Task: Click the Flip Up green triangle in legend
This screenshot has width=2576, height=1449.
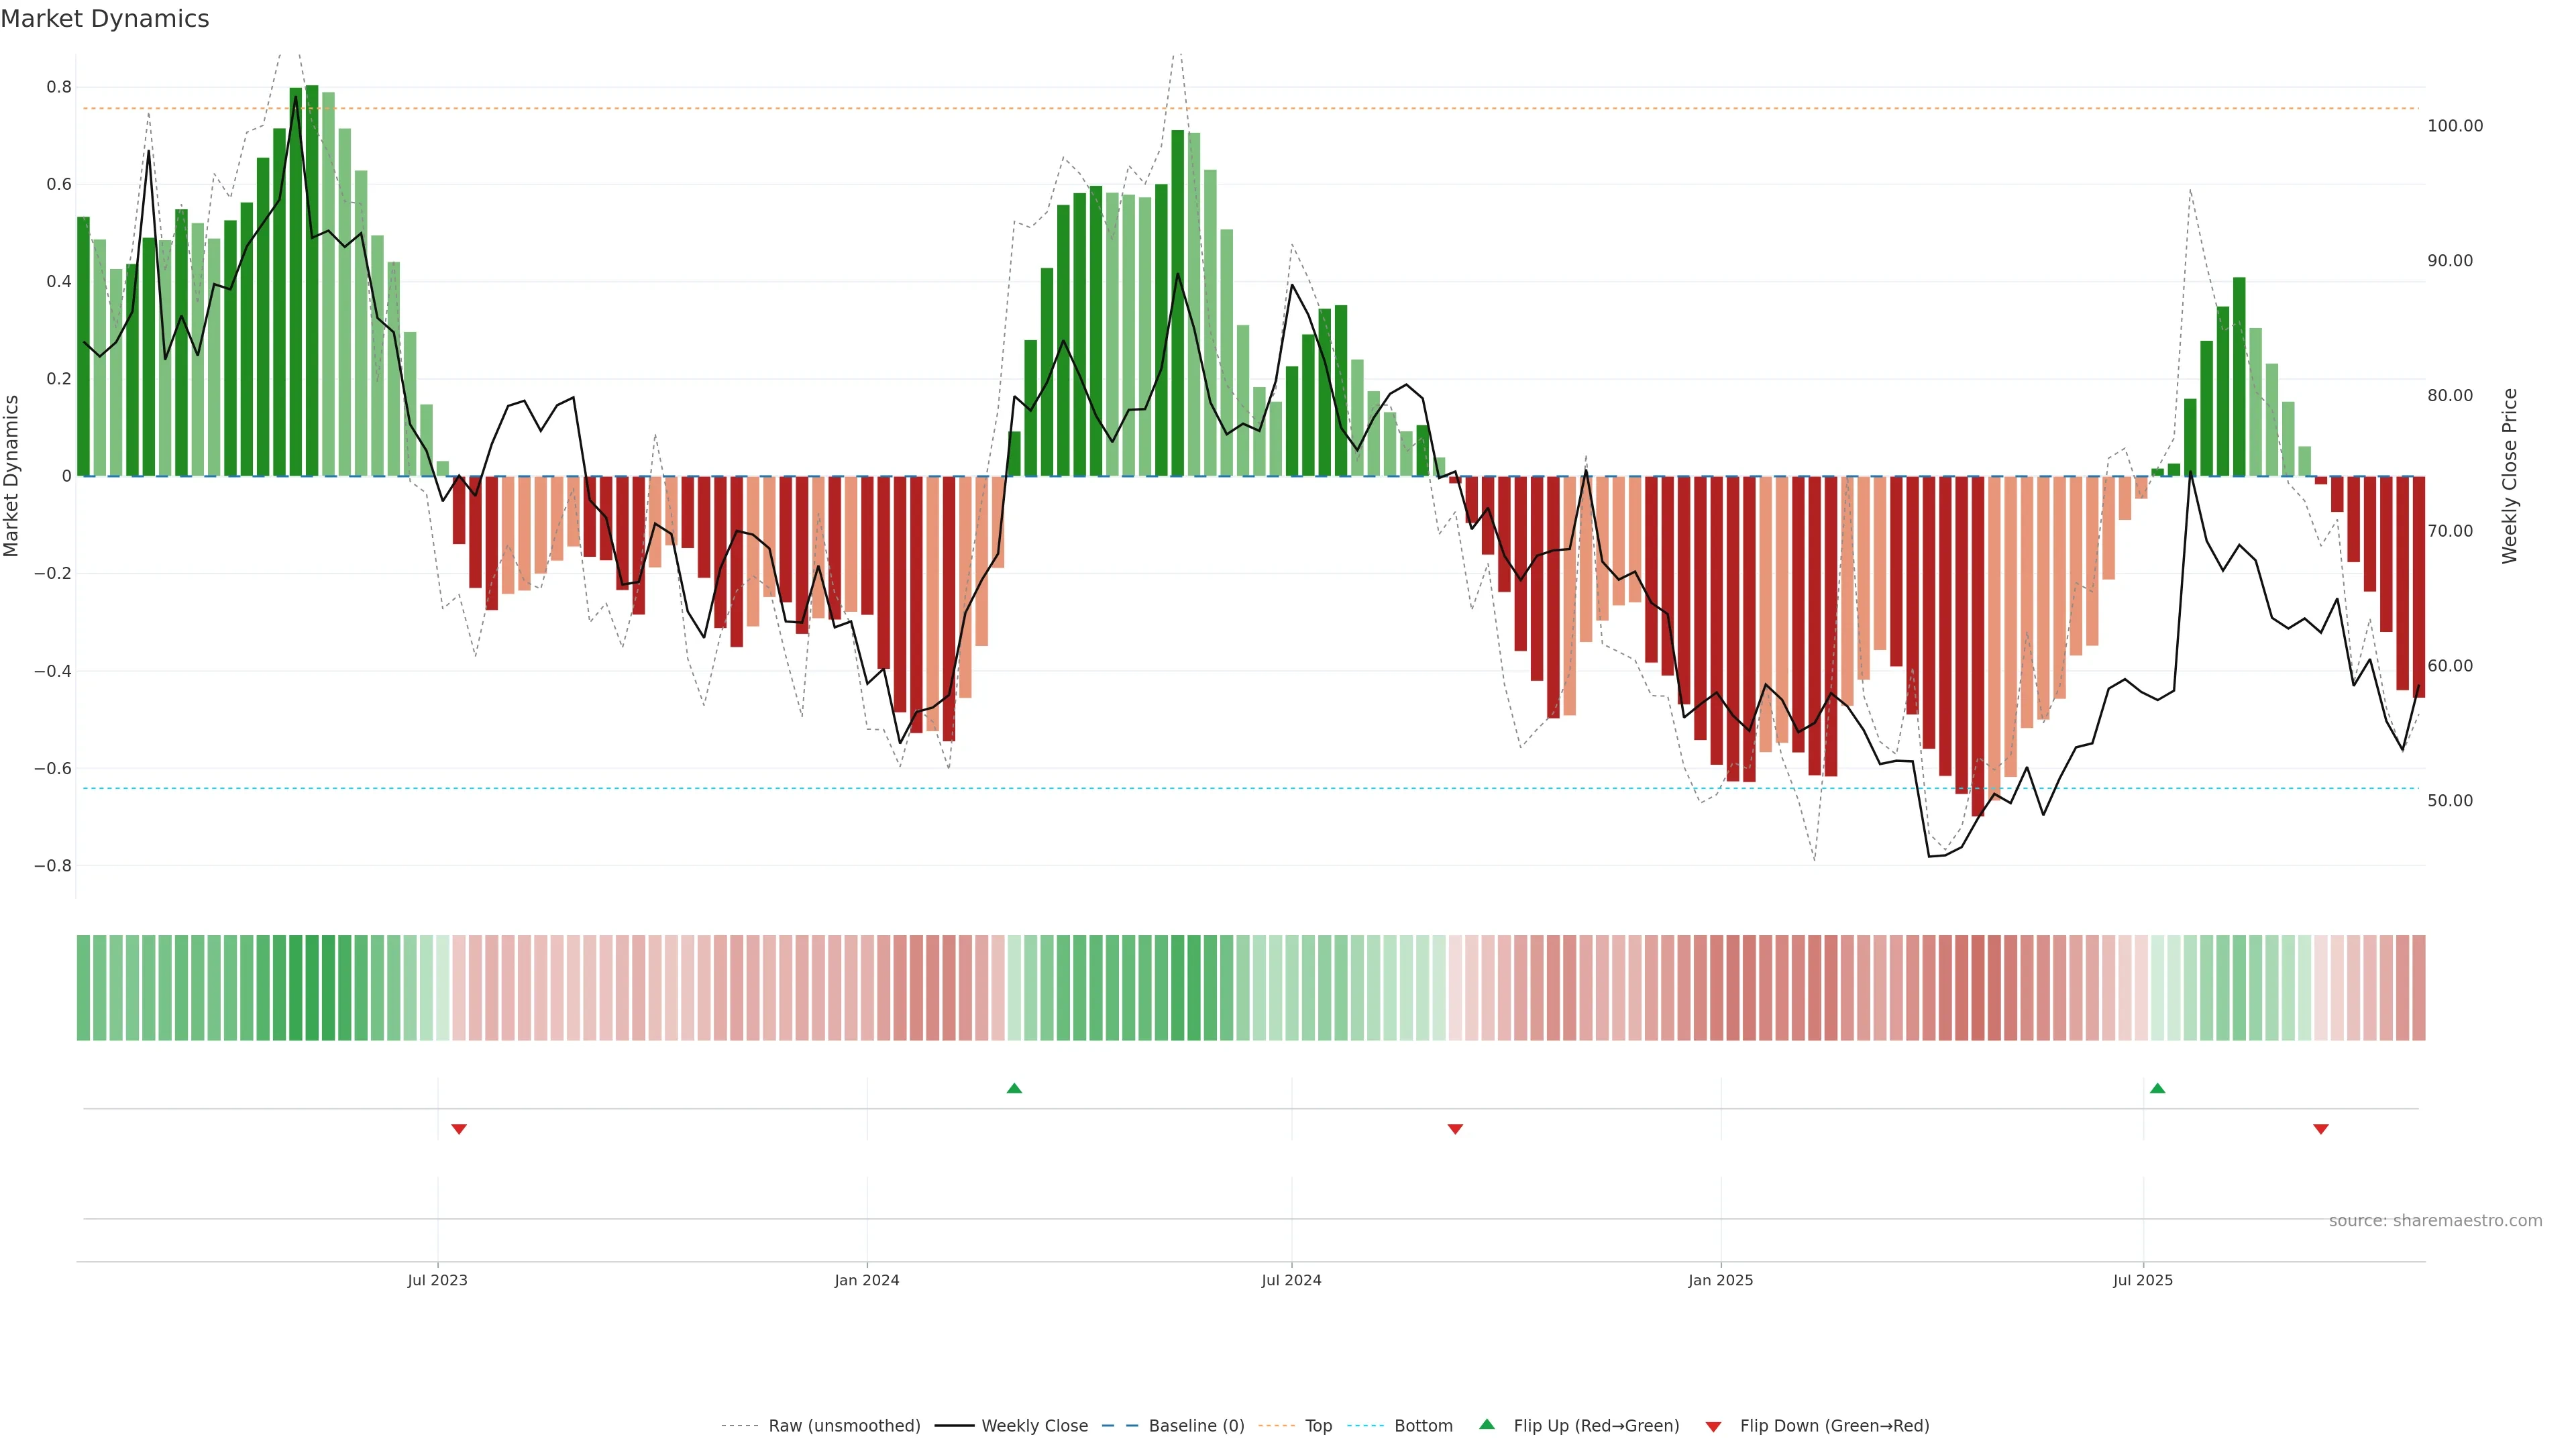Action: click(1487, 1424)
